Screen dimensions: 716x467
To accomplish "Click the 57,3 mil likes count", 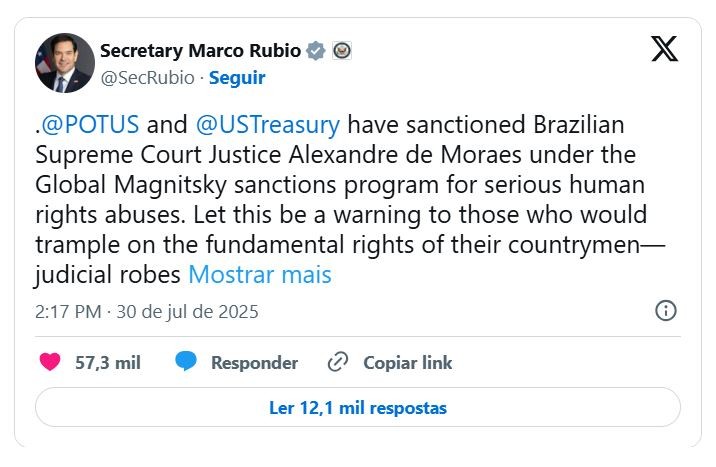I will [108, 362].
